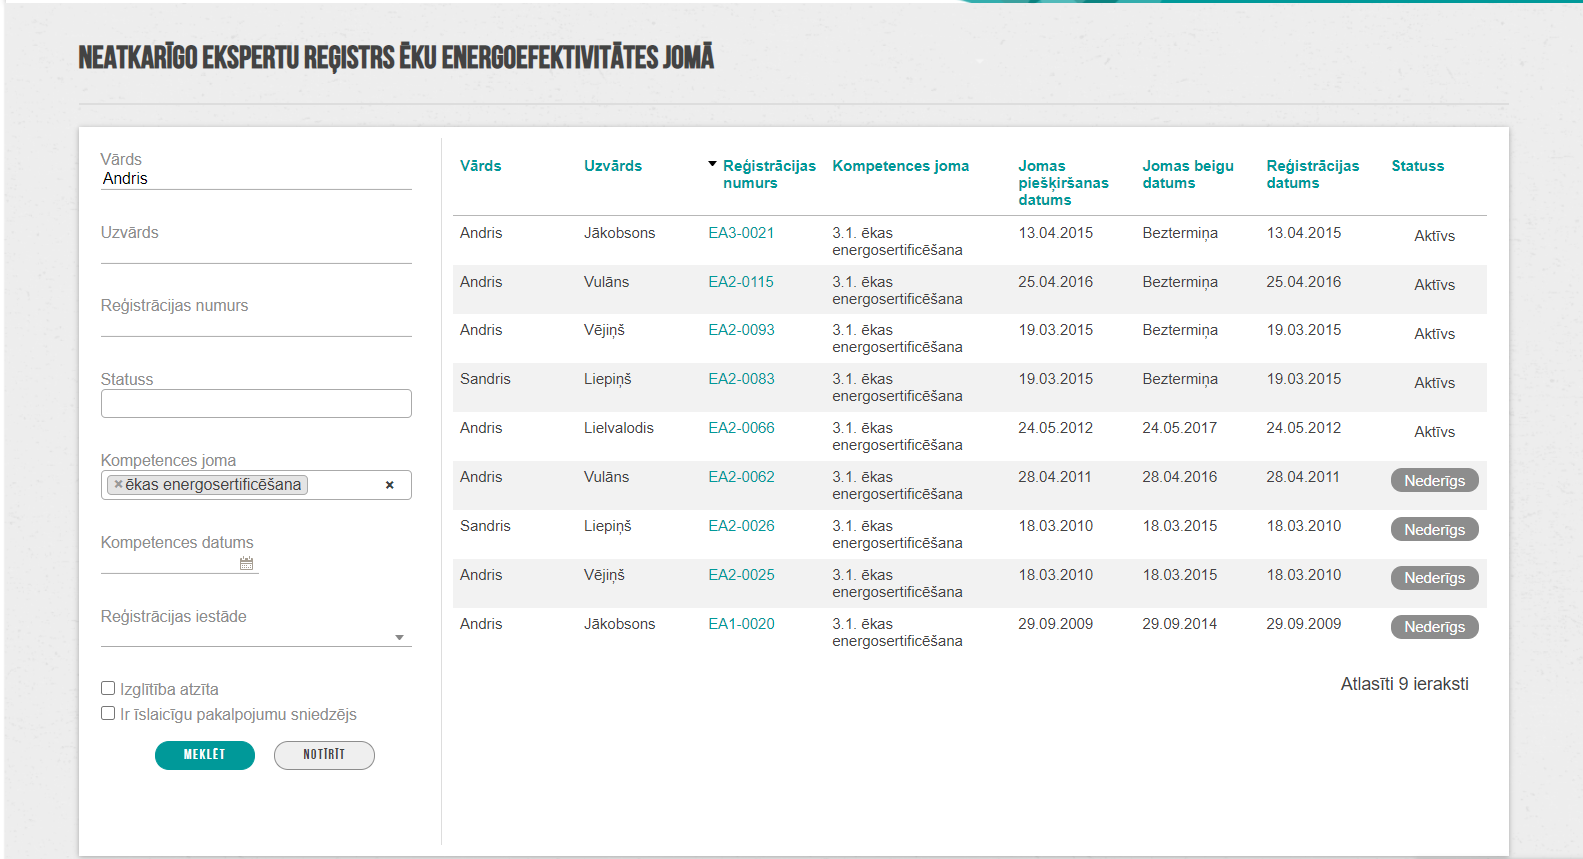This screenshot has width=1583, height=859.
Task: Open registration link EA2-0066
Action: 741,428
